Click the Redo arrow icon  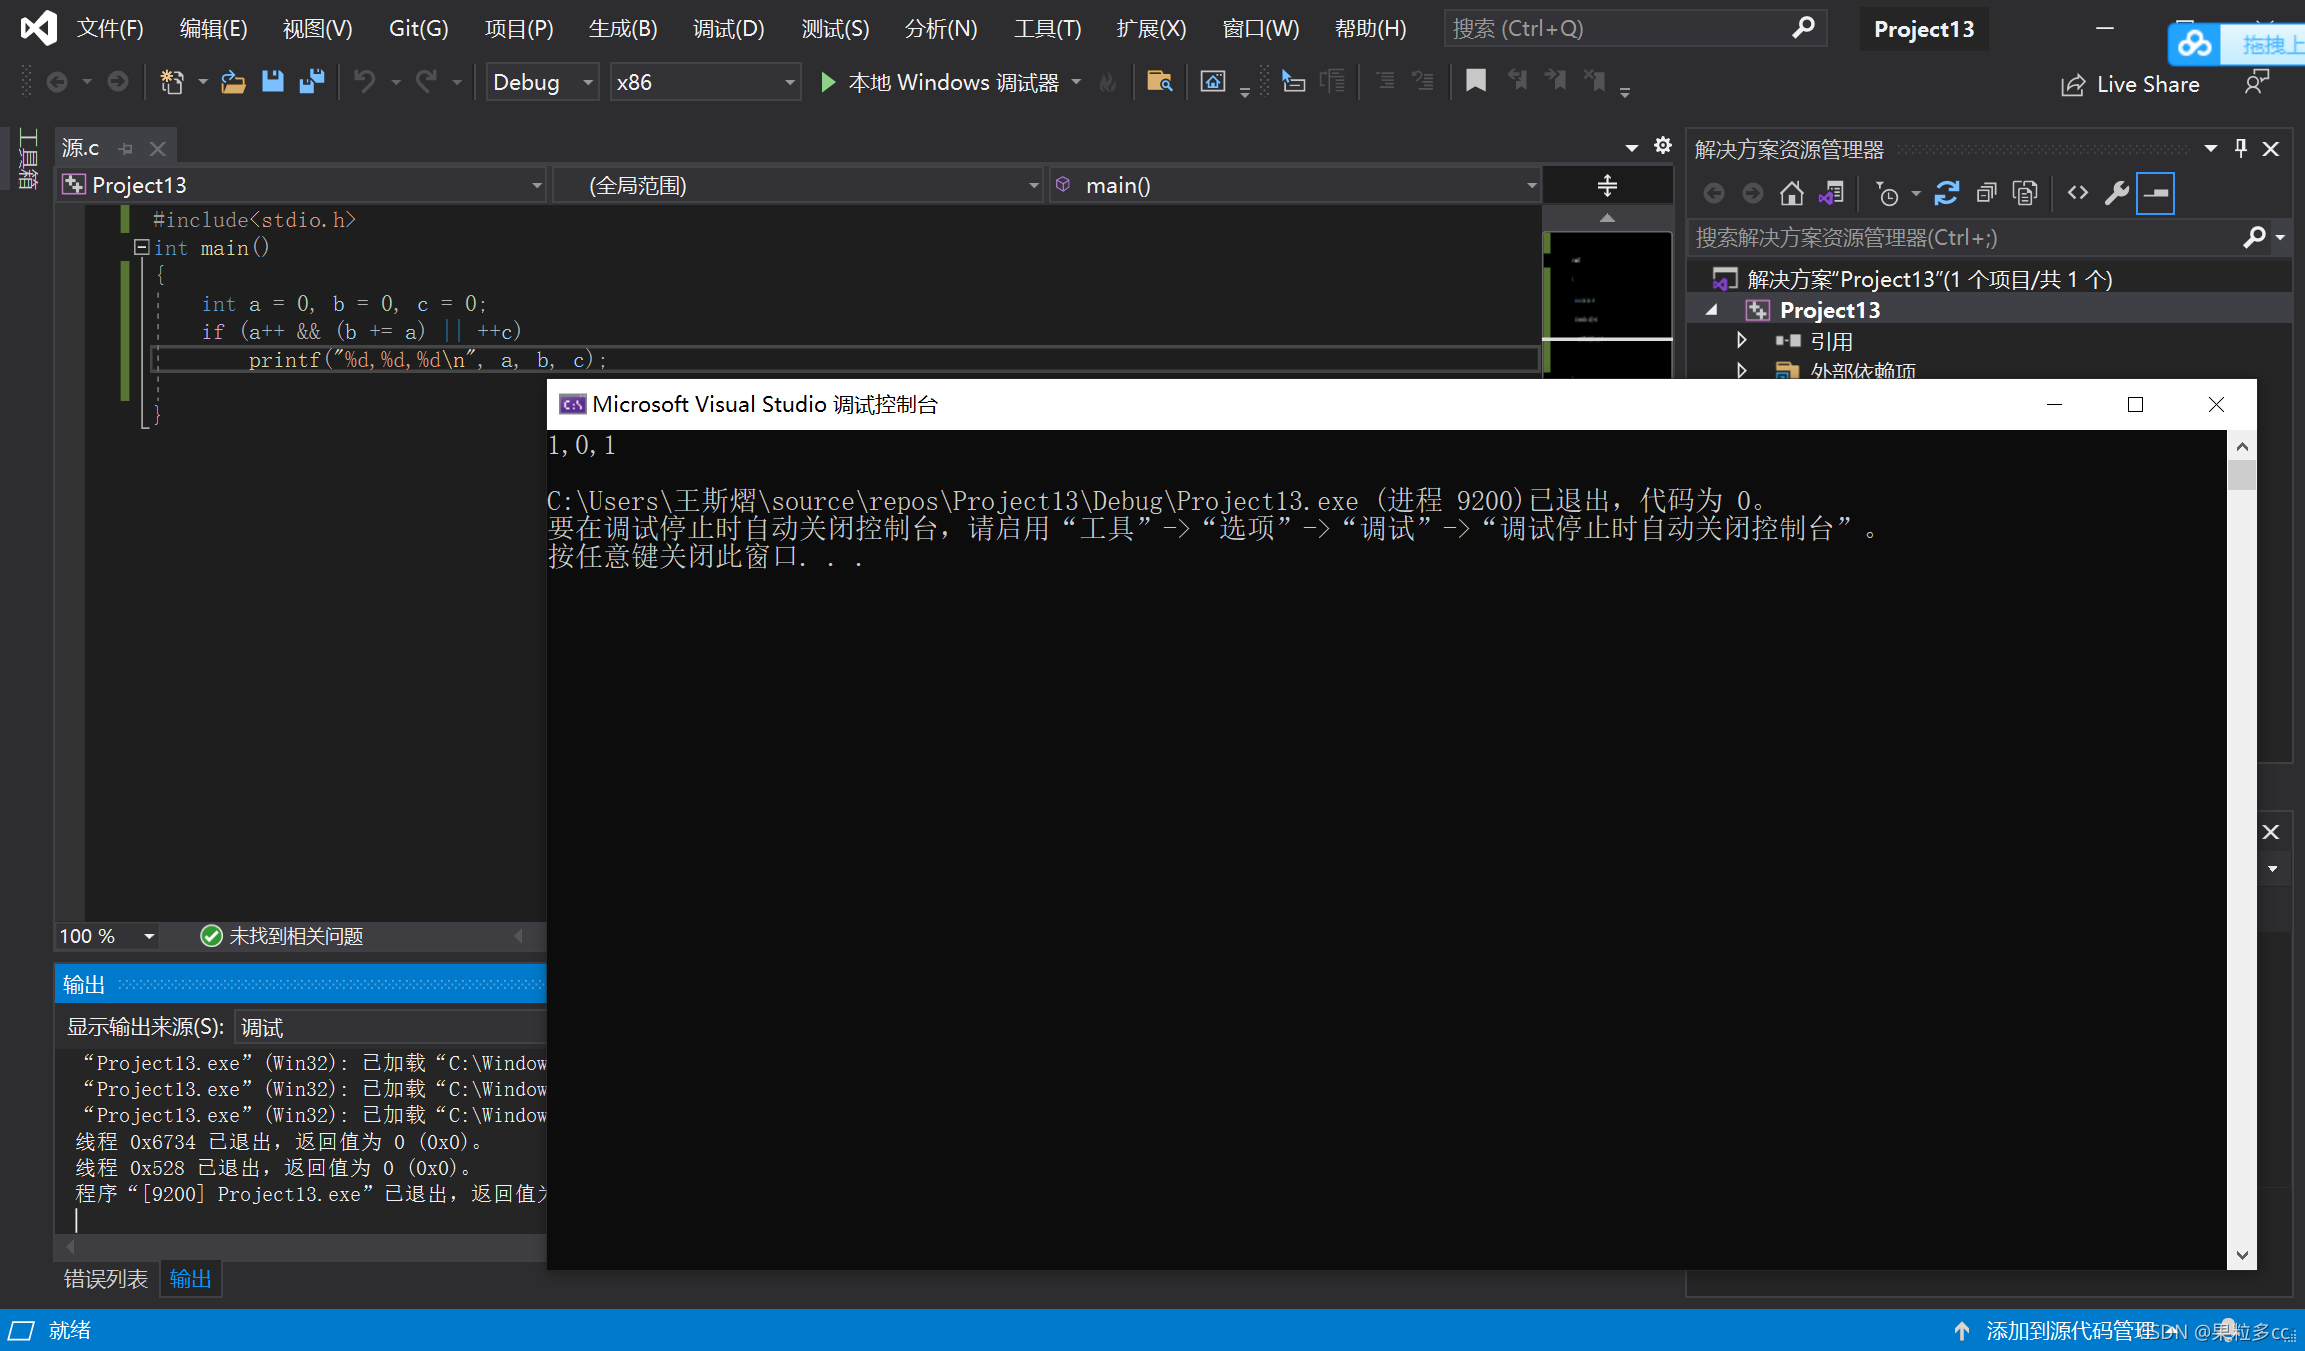tap(427, 82)
